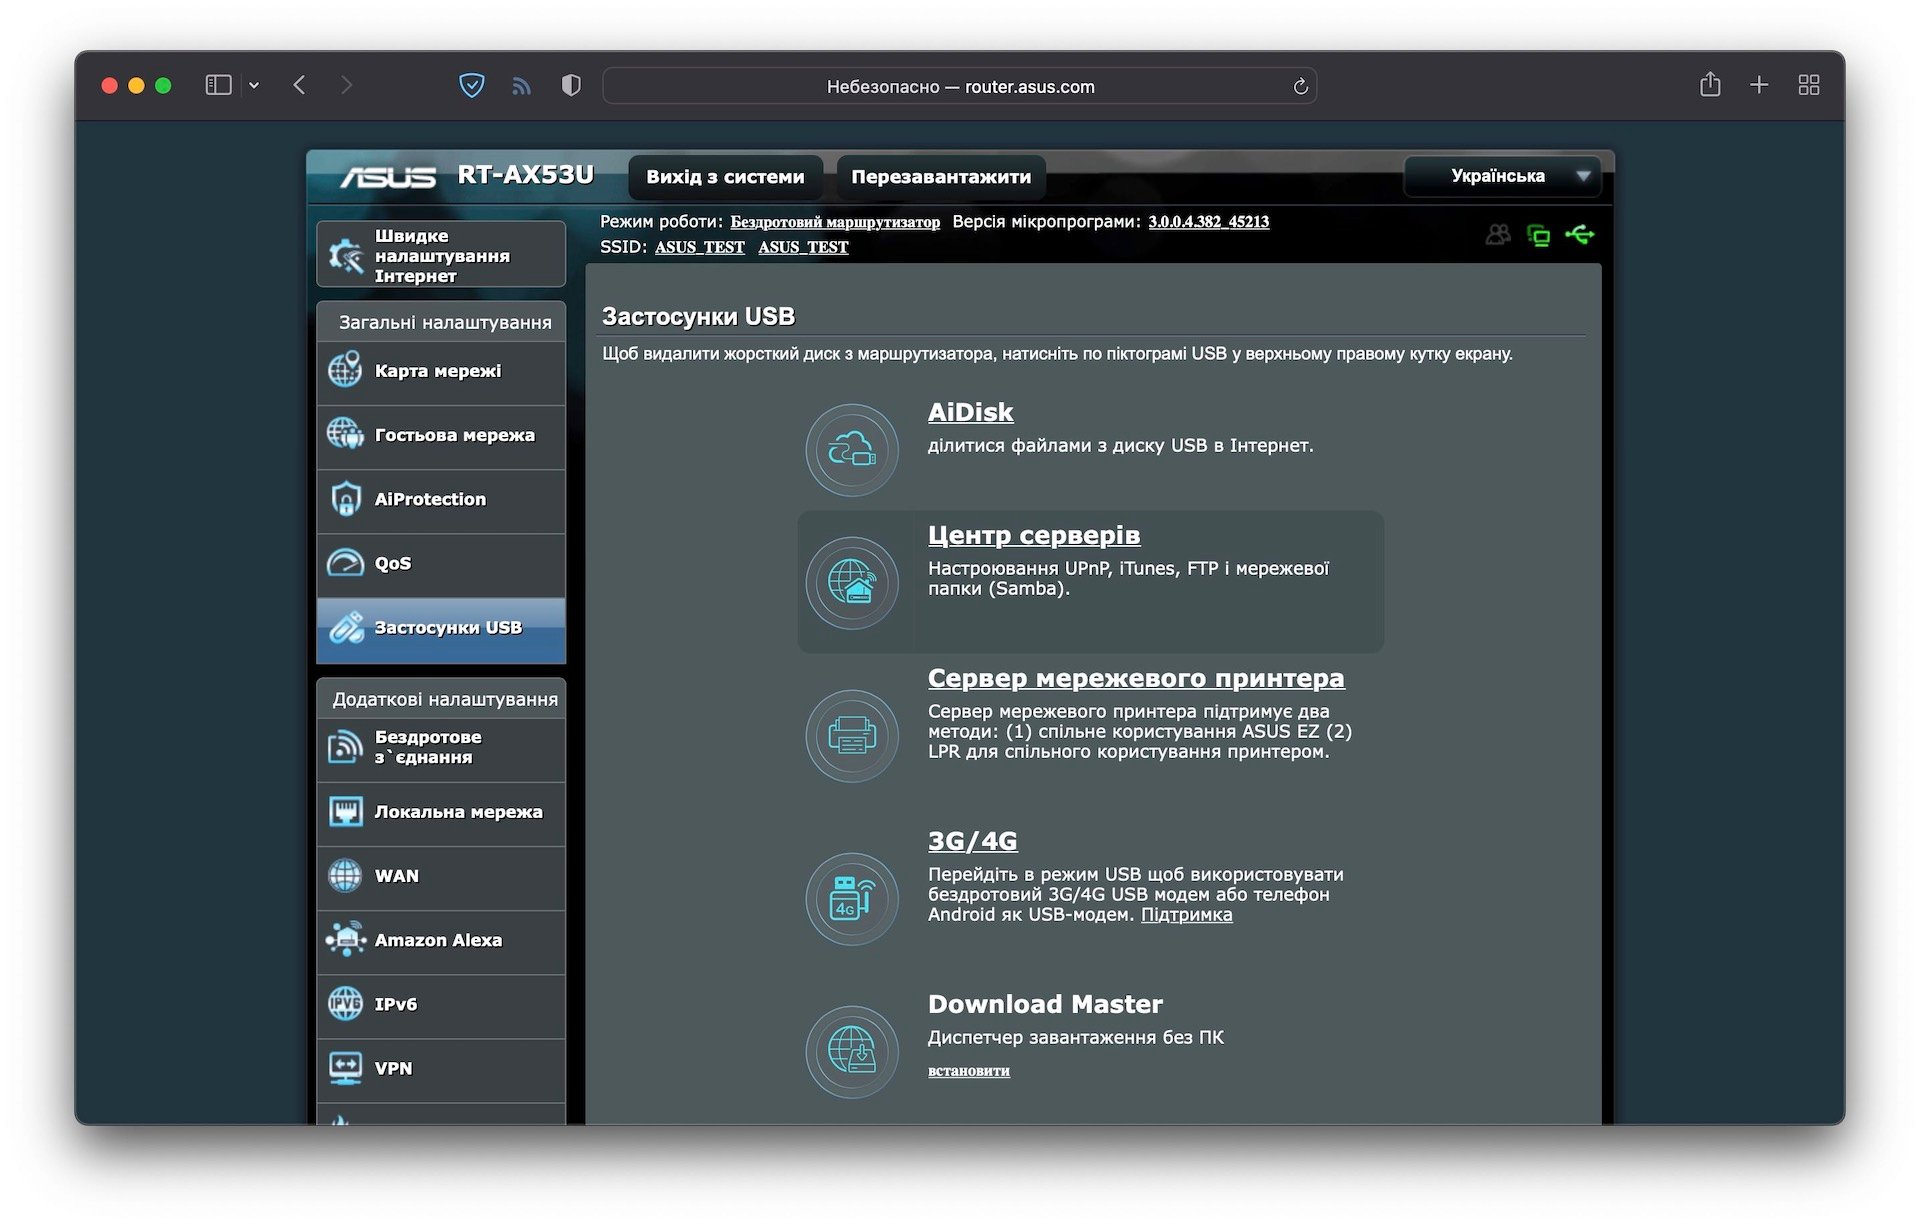Image resolution: width=1920 pixels, height=1224 pixels.
Task: Click the Карта мережі sidebar icon
Action: click(345, 370)
